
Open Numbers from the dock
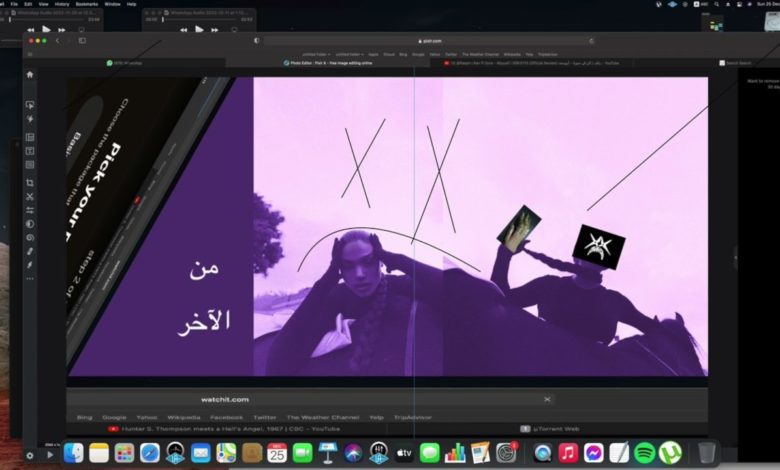tap(455, 453)
